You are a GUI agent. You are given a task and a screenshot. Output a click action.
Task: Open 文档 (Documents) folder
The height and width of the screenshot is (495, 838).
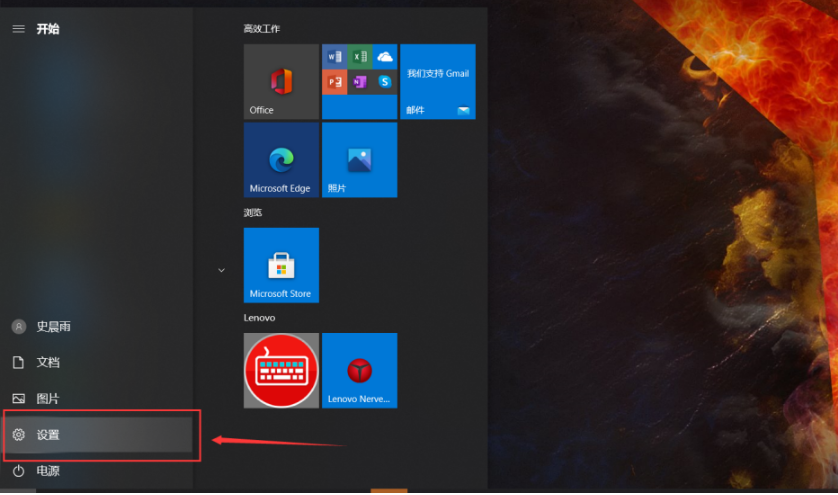pyautogui.click(x=48, y=362)
